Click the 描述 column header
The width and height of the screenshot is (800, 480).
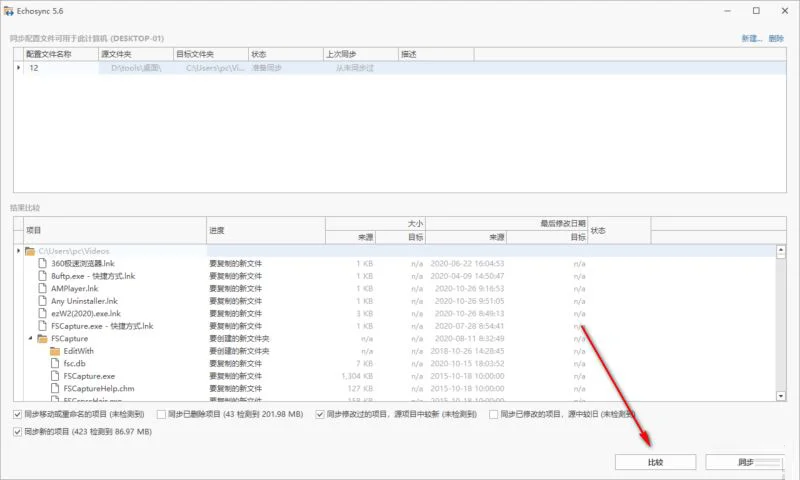point(436,54)
